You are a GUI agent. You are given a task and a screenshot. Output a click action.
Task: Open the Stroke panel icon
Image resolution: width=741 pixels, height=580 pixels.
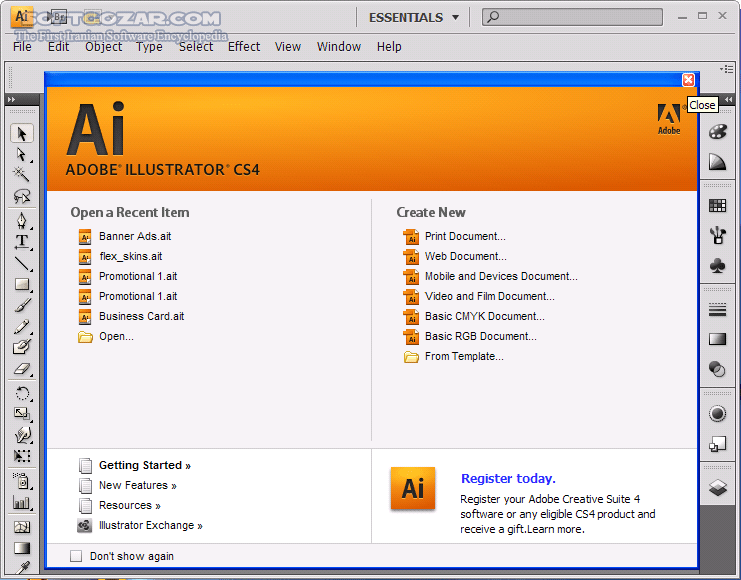(717, 310)
